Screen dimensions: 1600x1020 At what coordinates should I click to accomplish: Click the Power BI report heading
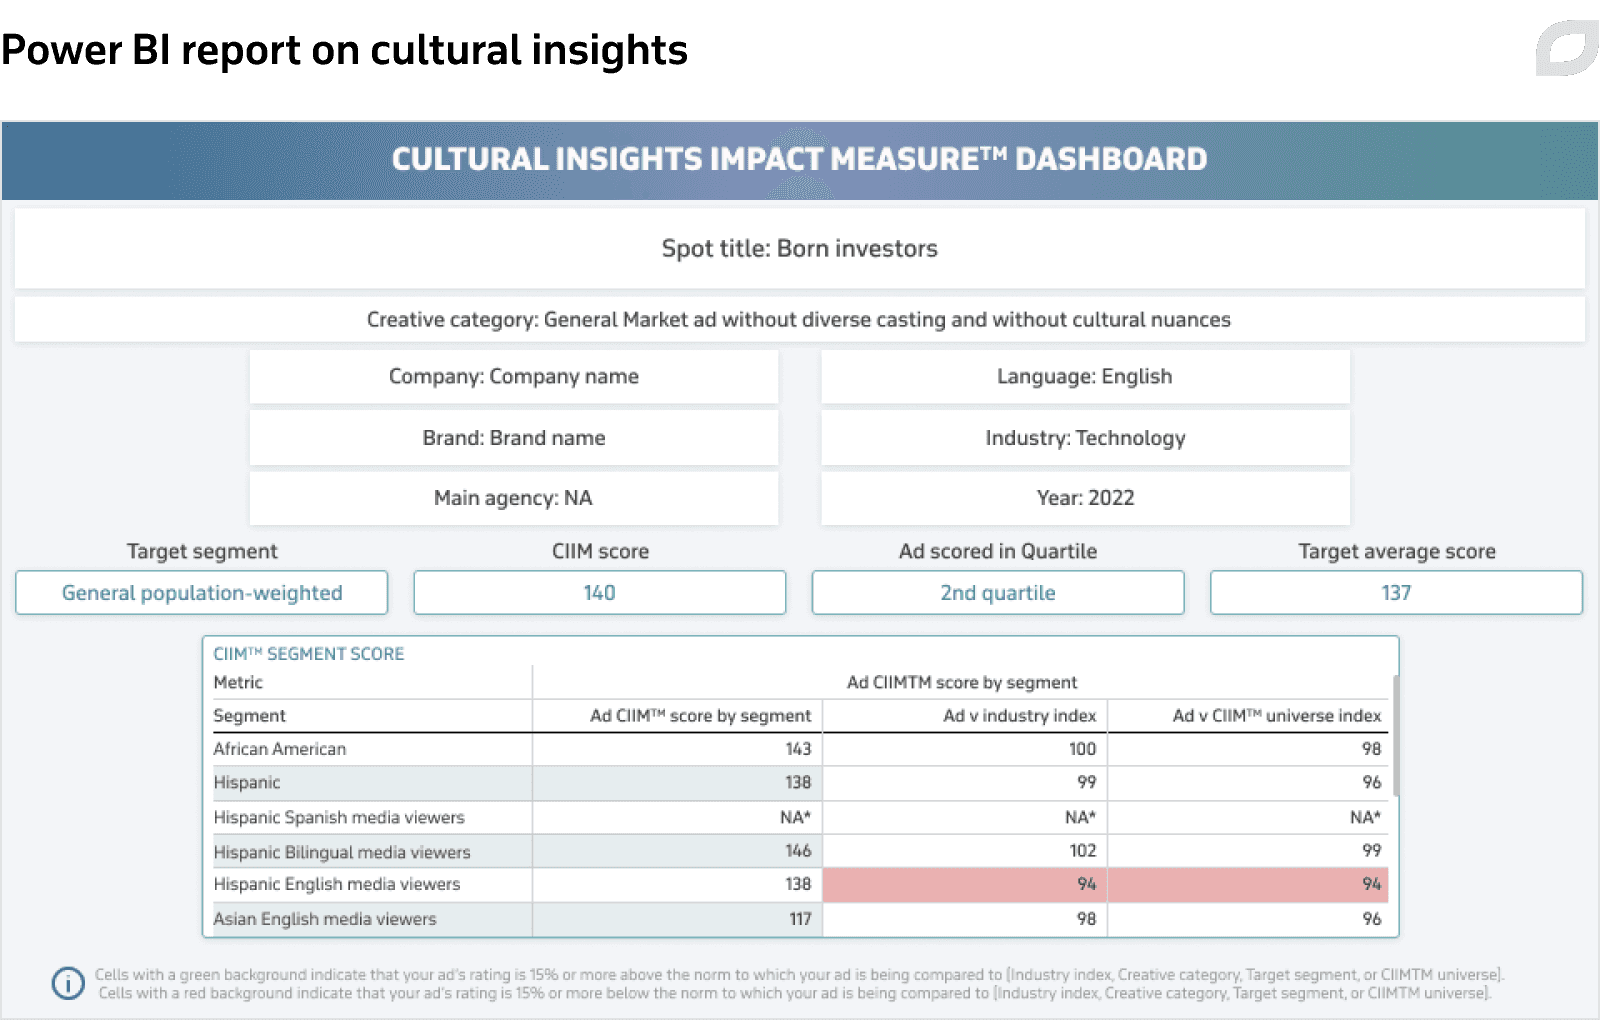[344, 50]
